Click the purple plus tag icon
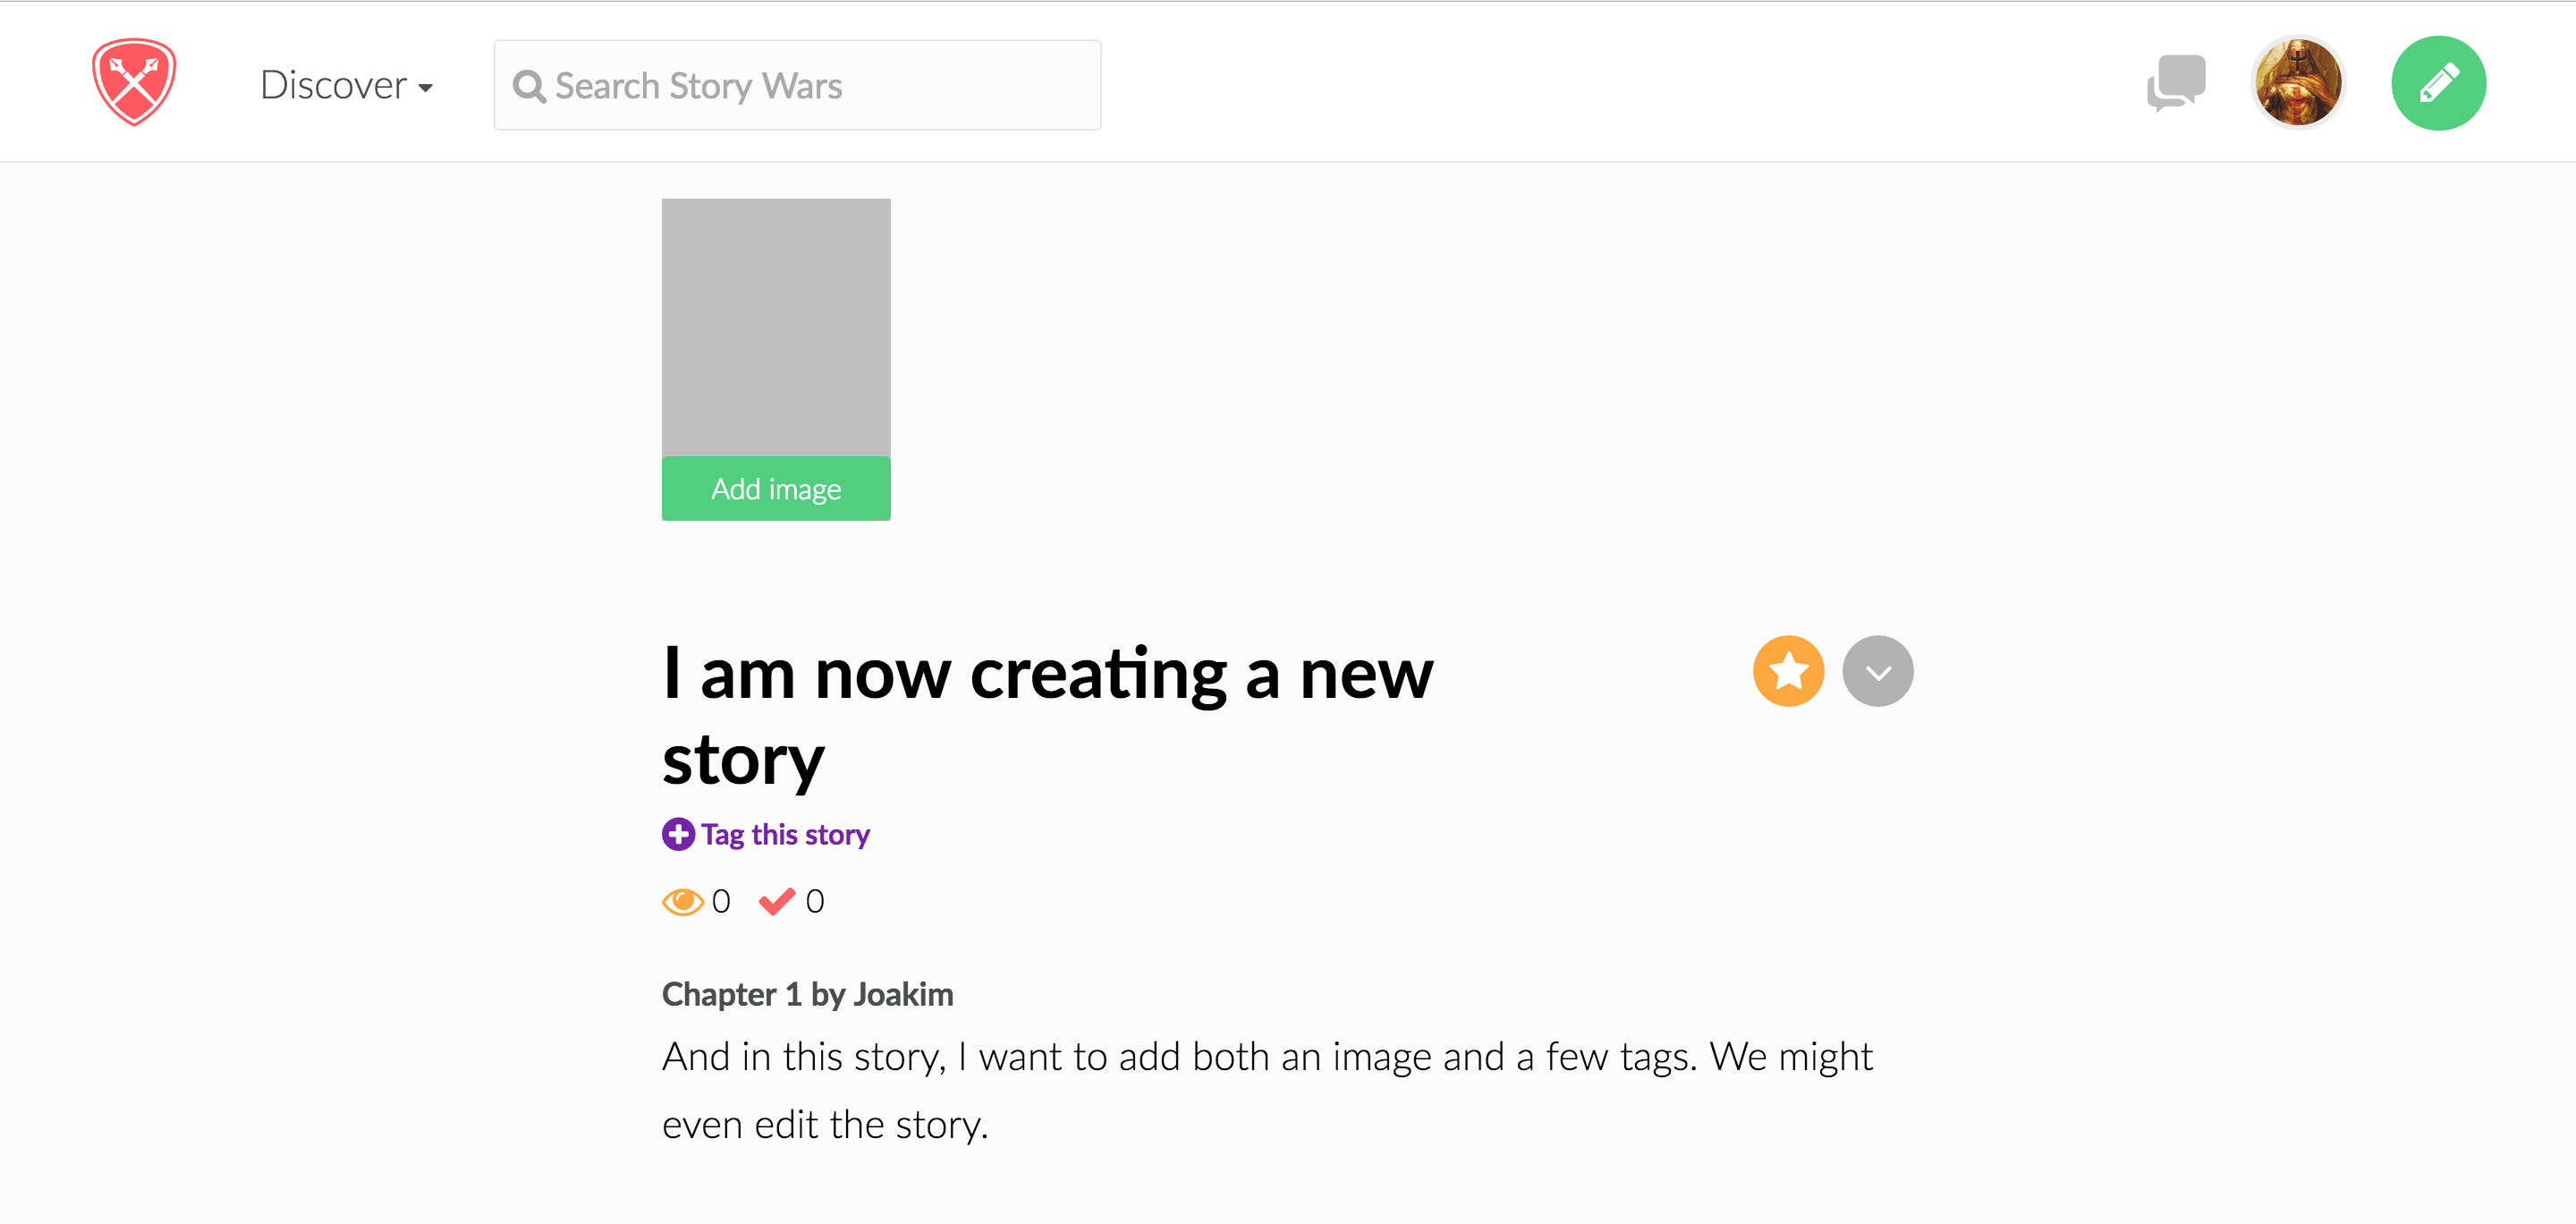The width and height of the screenshot is (2576, 1224). point(678,834)
